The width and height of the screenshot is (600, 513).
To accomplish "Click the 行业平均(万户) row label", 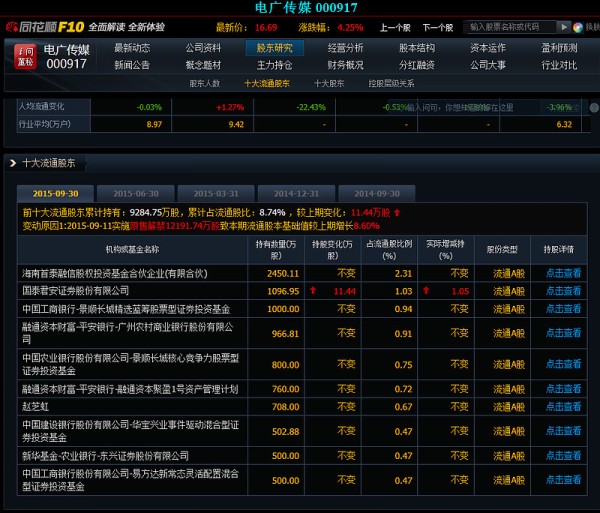I will point(45,124).
